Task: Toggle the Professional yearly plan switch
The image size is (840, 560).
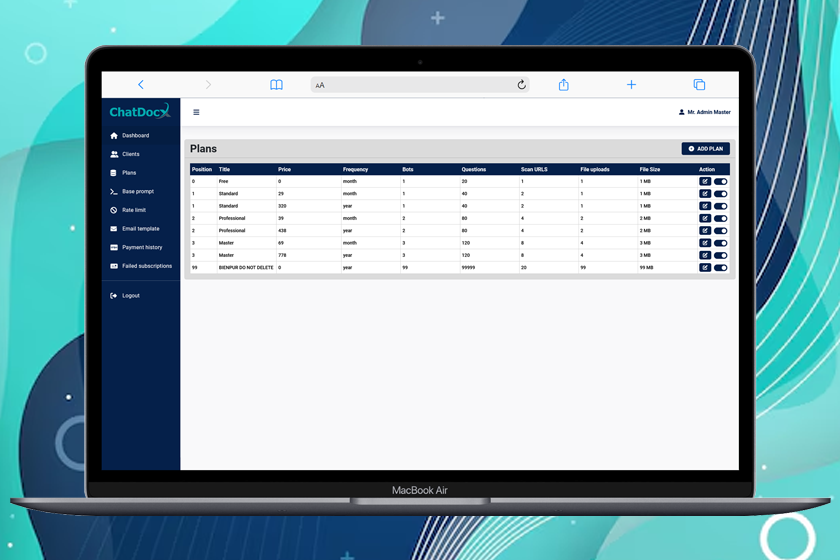Action: pos(720,231)
